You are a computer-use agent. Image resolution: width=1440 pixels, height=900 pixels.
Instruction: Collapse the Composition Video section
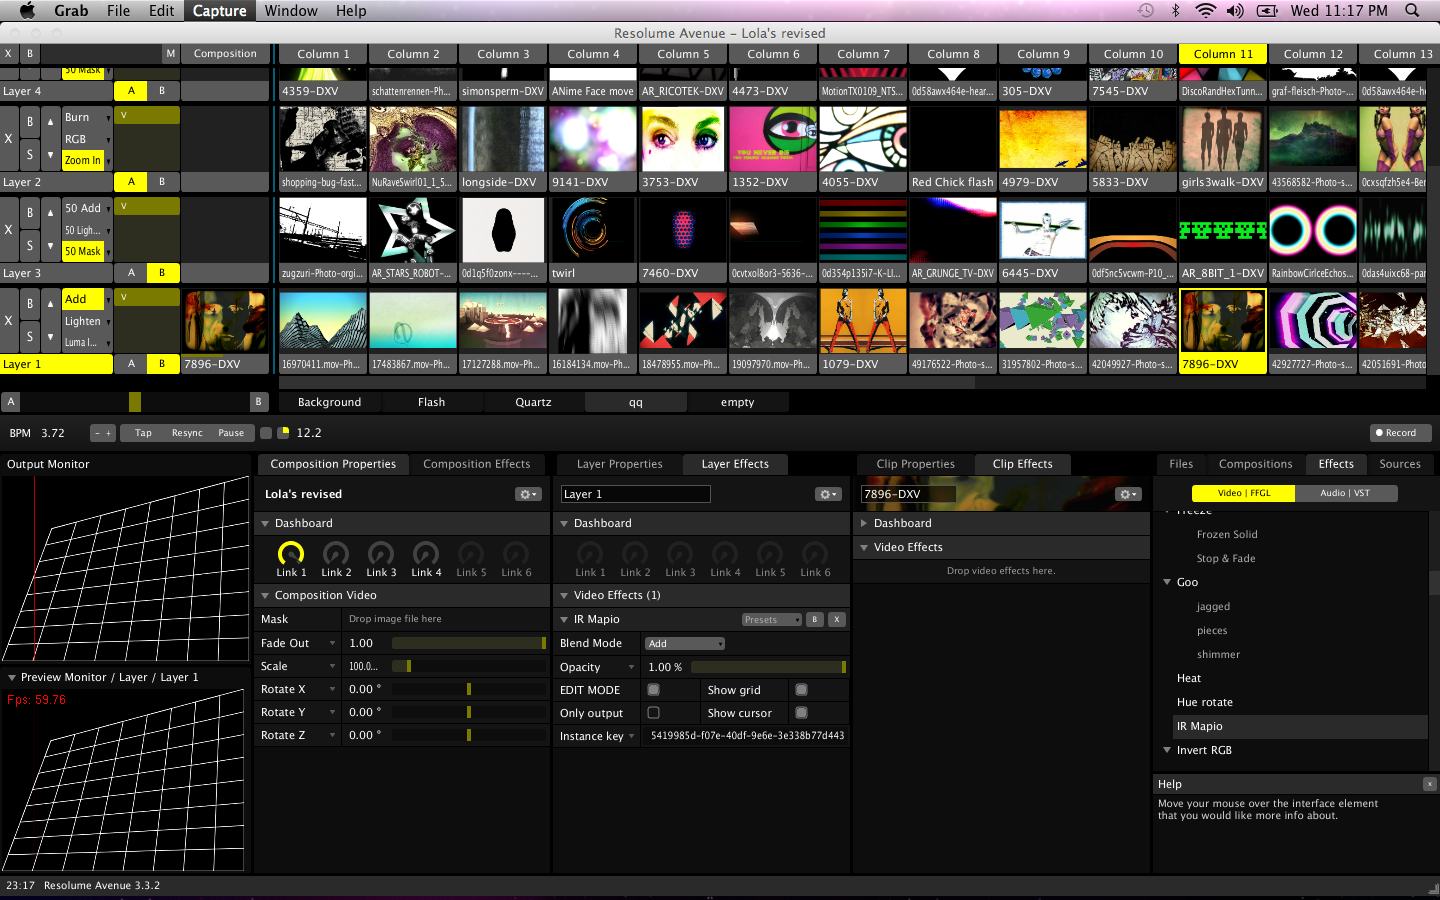click(x=265, y=595)
